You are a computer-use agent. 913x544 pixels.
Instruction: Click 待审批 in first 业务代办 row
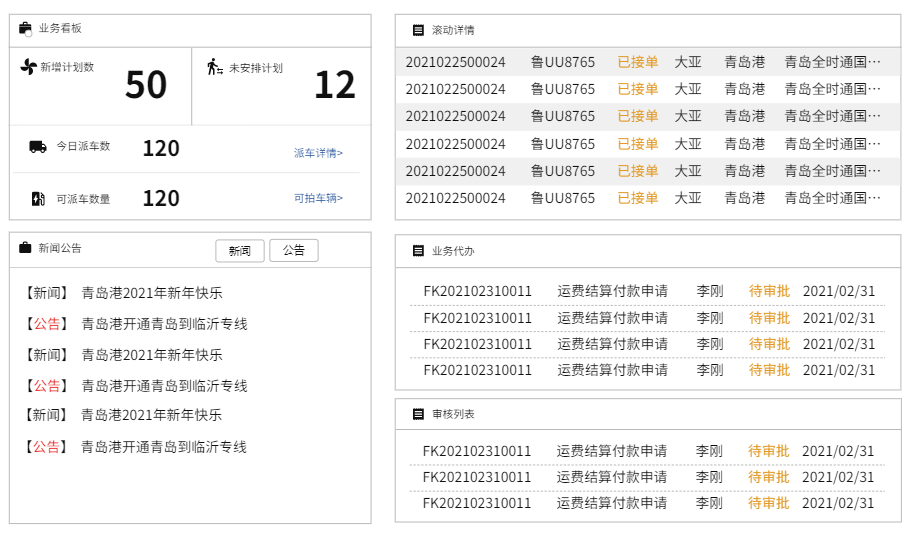pyautogui.click(x=769, y=291)
